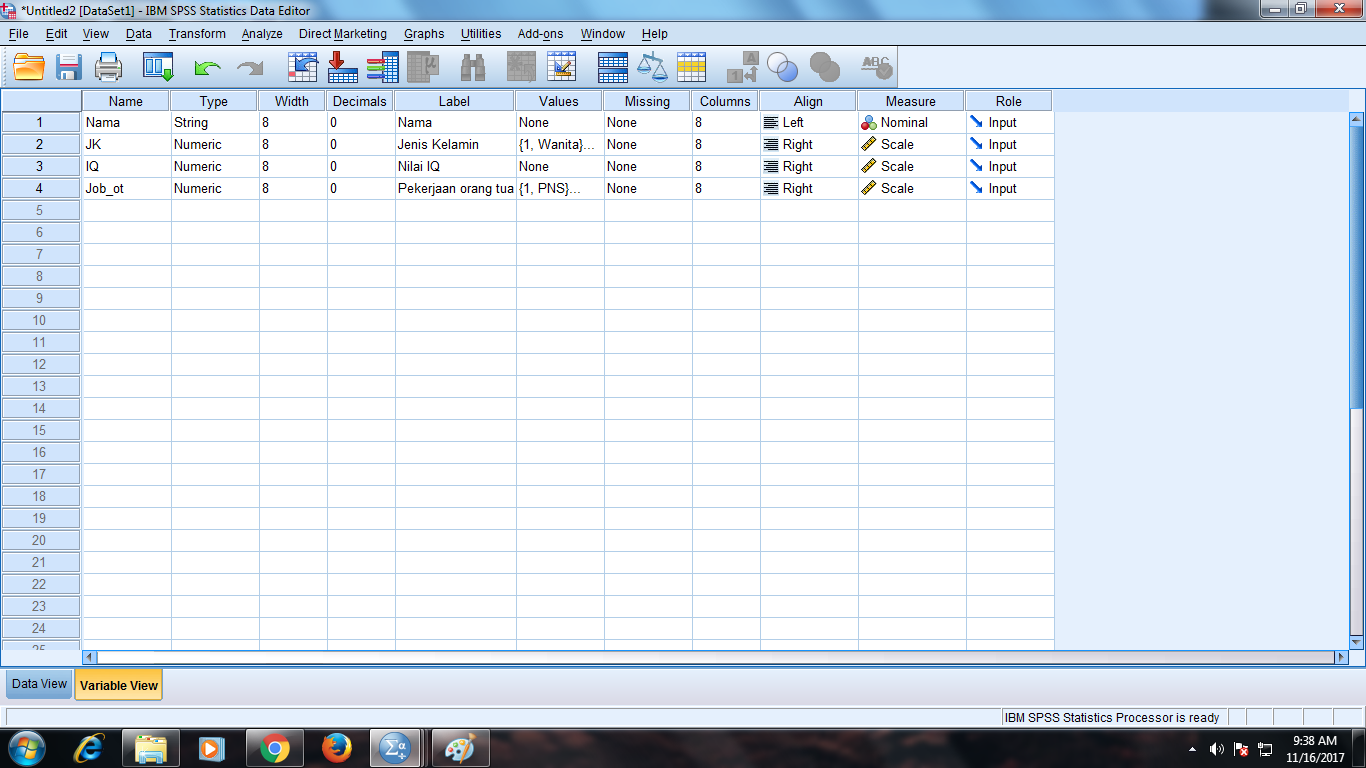Click the Role column header
The image size is (1366, 768).
click(1009, 101)
